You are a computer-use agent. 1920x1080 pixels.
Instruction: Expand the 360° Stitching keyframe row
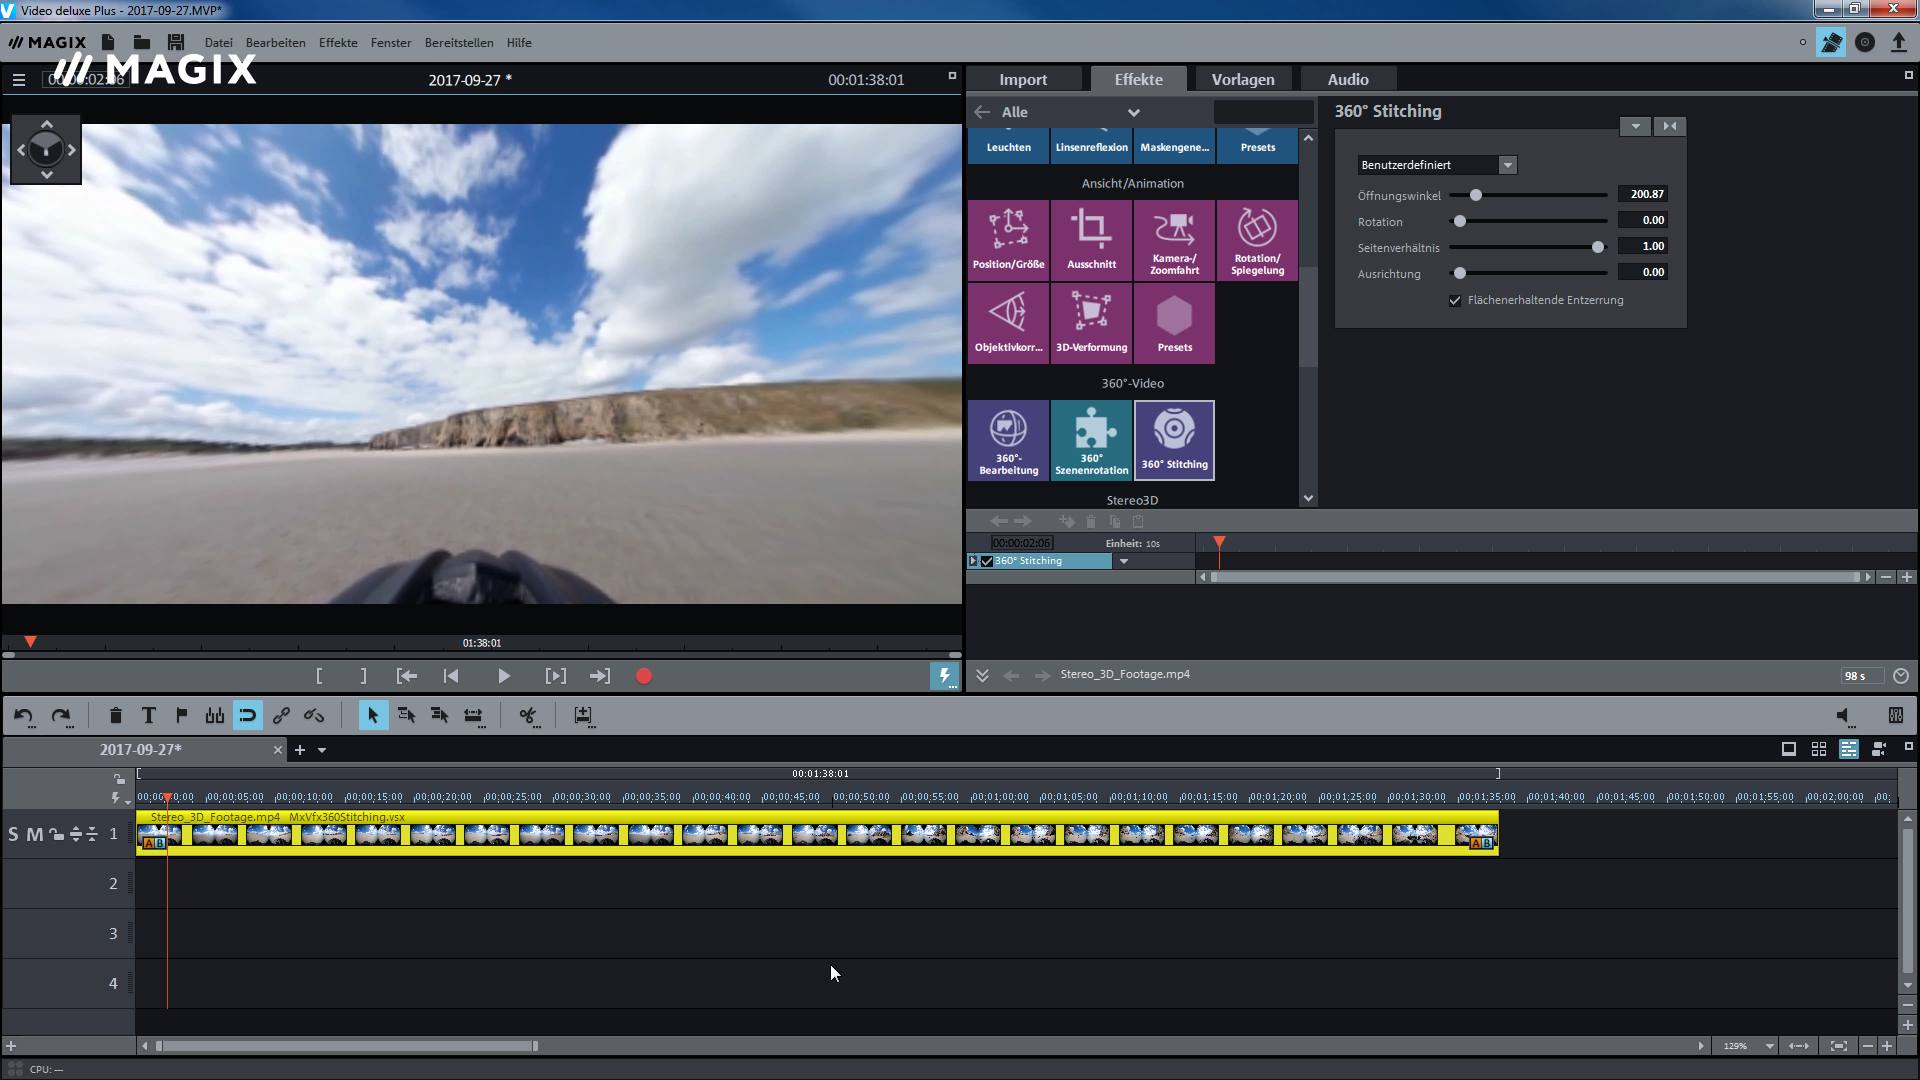973,561
